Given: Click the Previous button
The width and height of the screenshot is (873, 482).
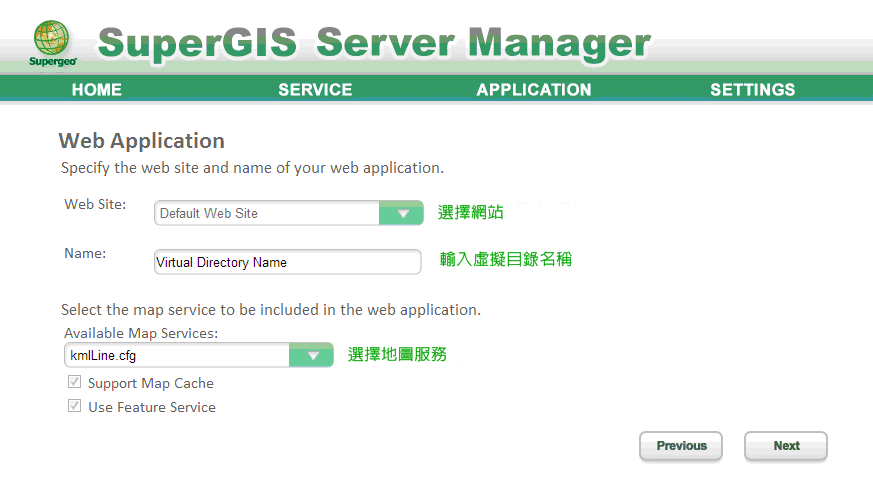Looking at the screenshot, I should click(681, 446).
